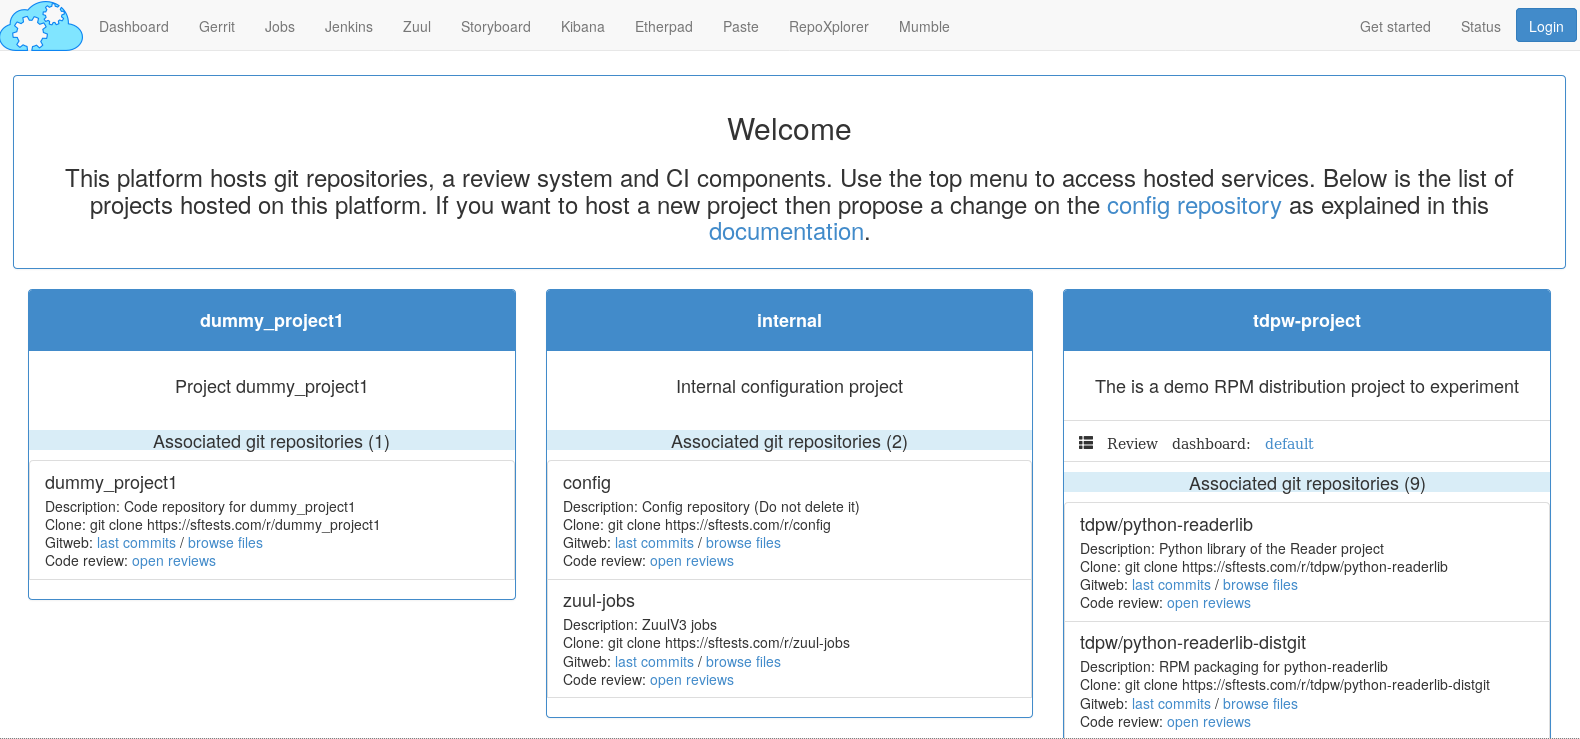
Task: Open the Zuul navigation link
Action: point(417,27)
